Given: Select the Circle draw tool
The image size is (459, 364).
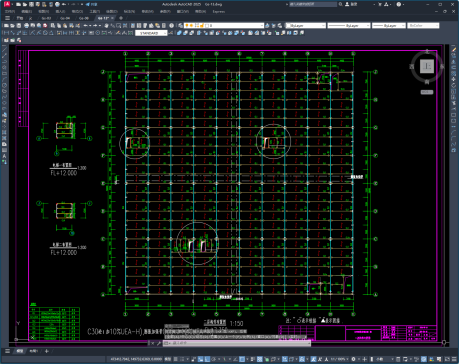Looking at the screenshot, I should 4,85.
